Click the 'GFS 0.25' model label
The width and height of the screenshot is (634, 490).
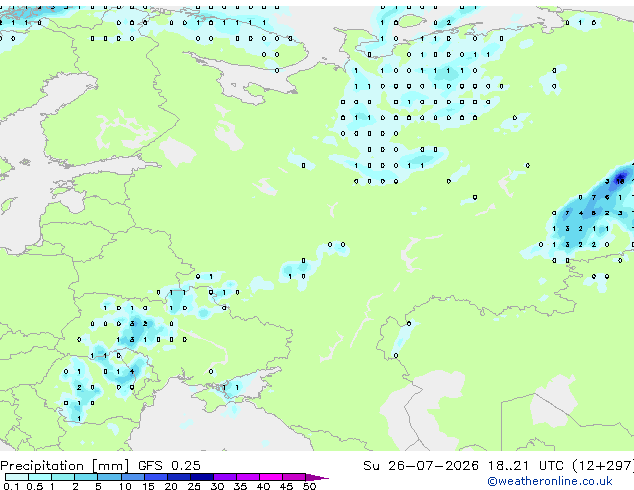(169, 466)
